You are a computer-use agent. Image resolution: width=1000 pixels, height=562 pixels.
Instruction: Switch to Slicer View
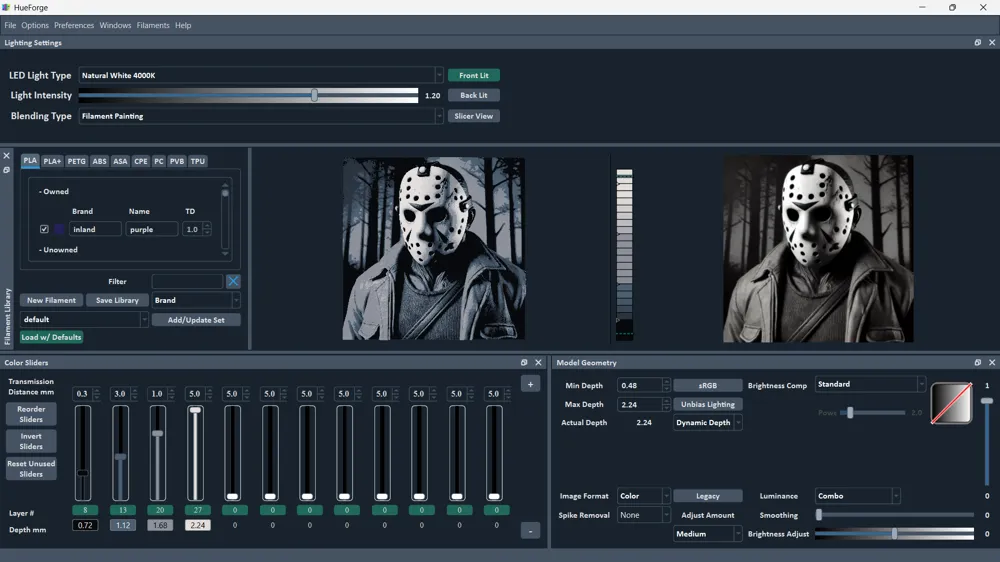point(474,116)
